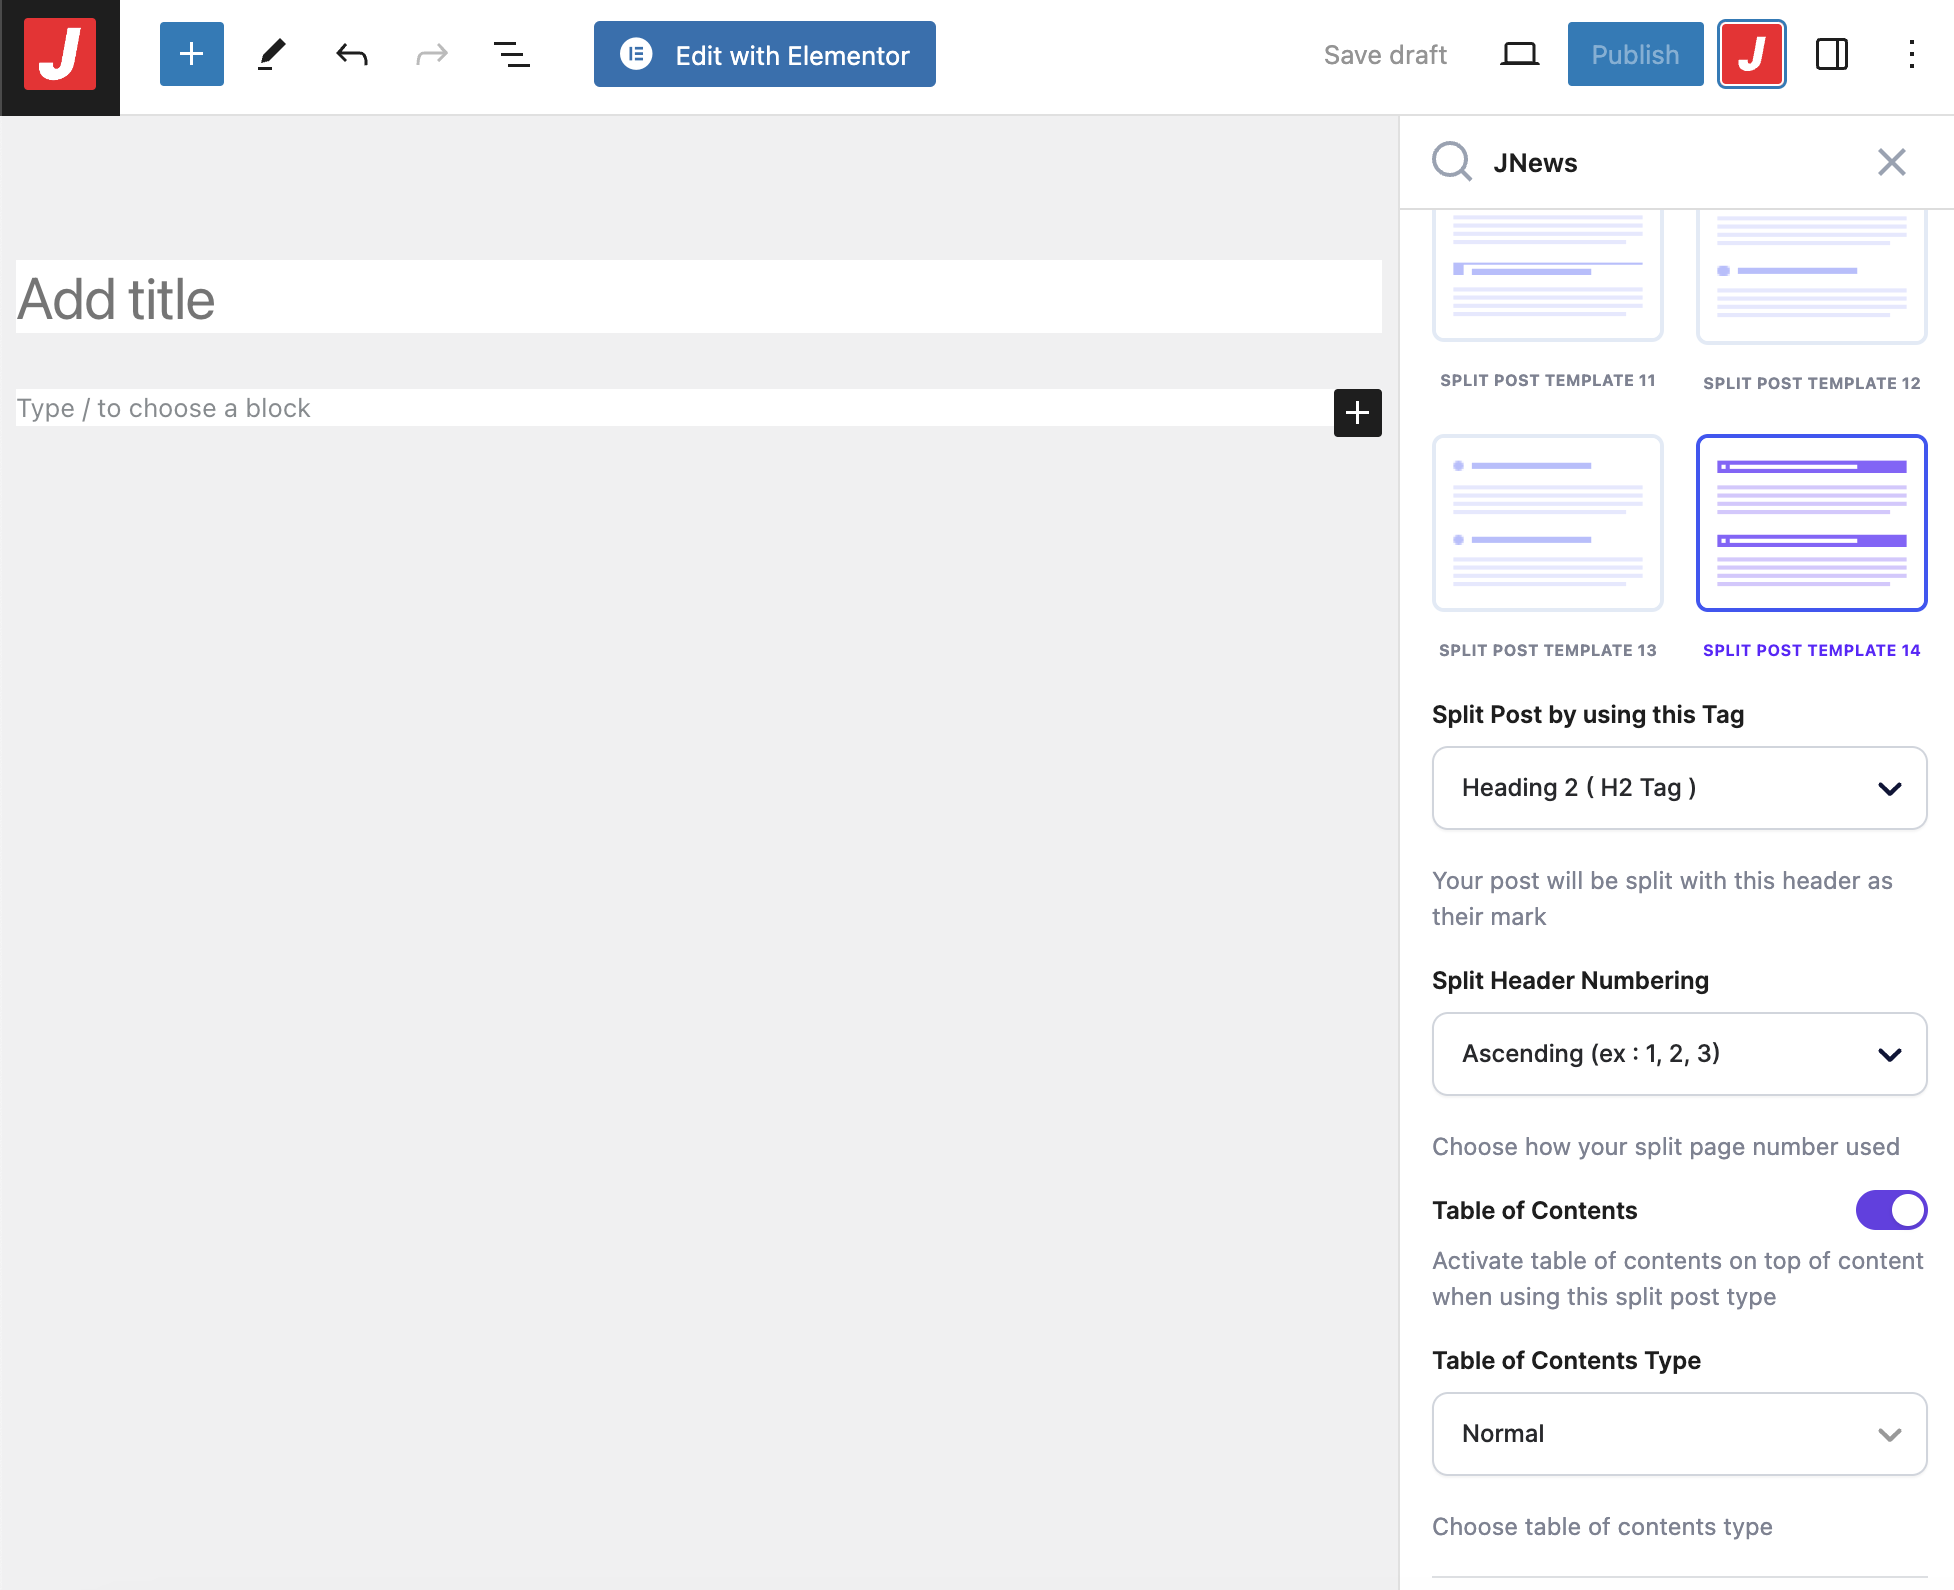This screenshot has height=1590, width=1954.
Task: Toggle the Settings sidebar icon
Action: [x=1831, y=54]
